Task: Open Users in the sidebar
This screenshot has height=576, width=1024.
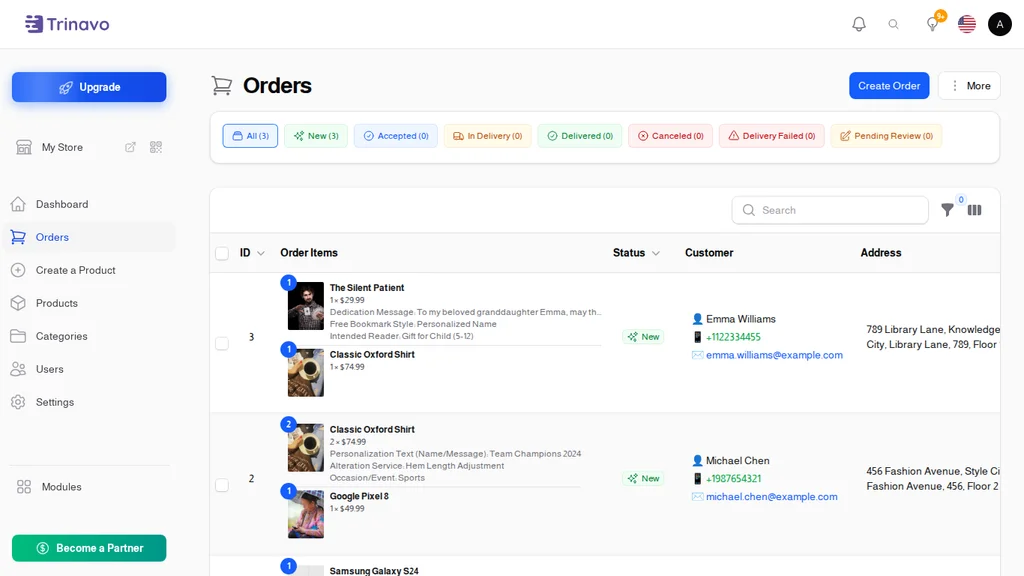Action: [x=89, y=369]
